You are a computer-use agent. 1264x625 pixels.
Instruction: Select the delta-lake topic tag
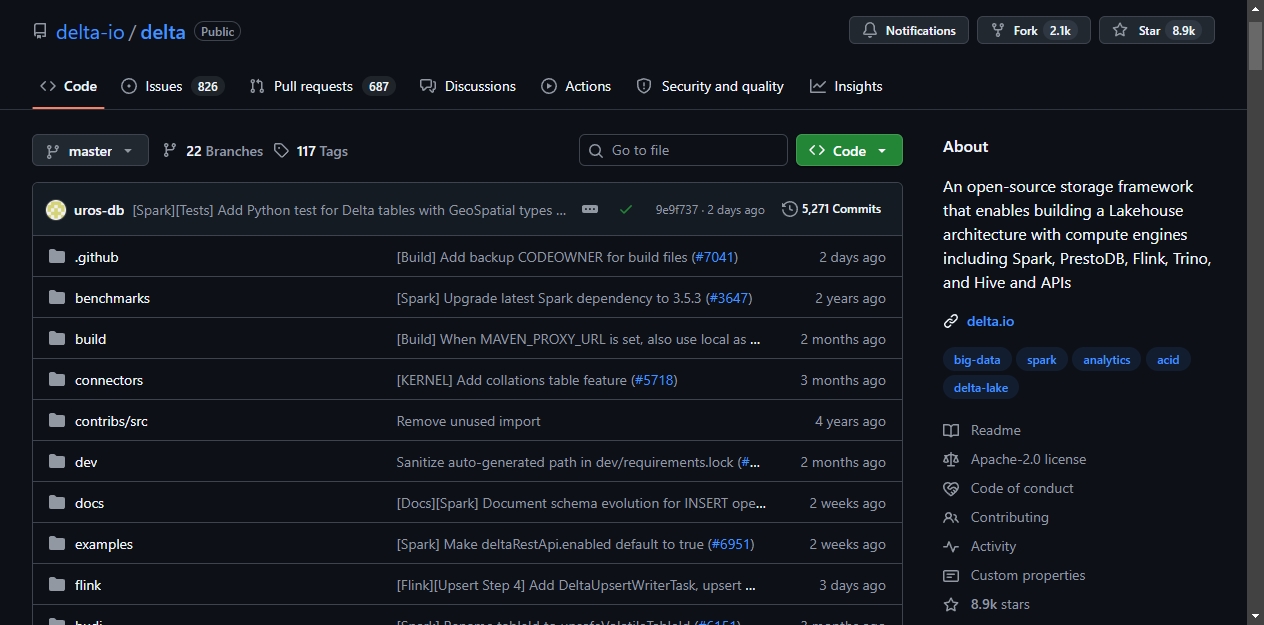coord(981,387)
